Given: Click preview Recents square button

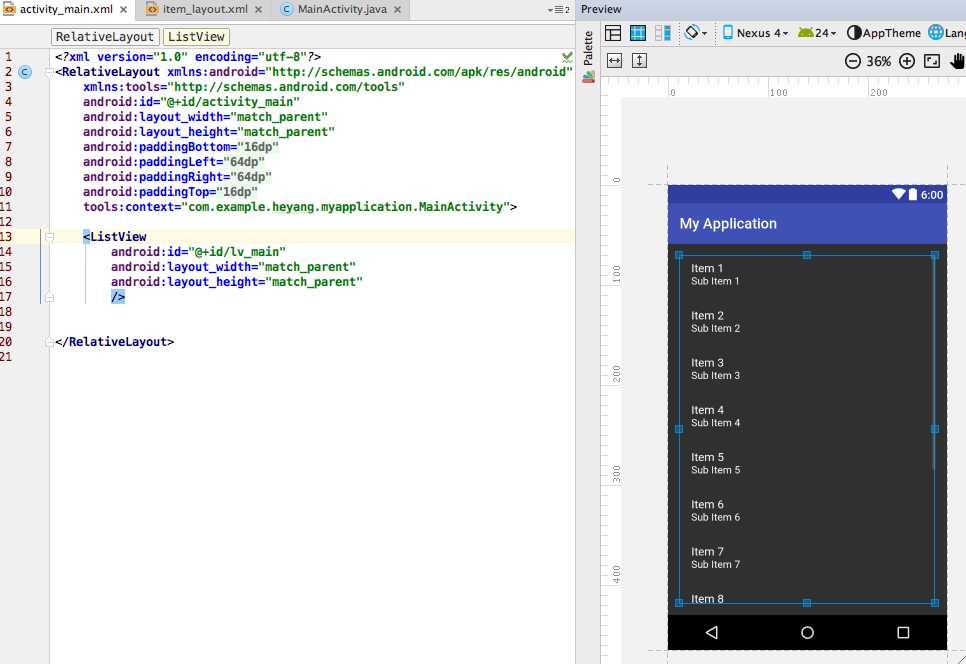Looking at the screenshot, I should (x=903, y=632).
